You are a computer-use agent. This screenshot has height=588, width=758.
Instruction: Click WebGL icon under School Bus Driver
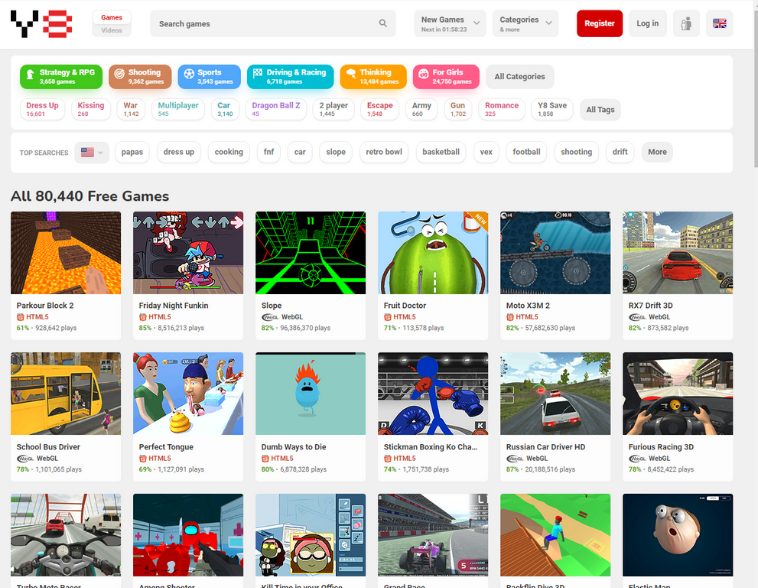(x=25, y=458)
